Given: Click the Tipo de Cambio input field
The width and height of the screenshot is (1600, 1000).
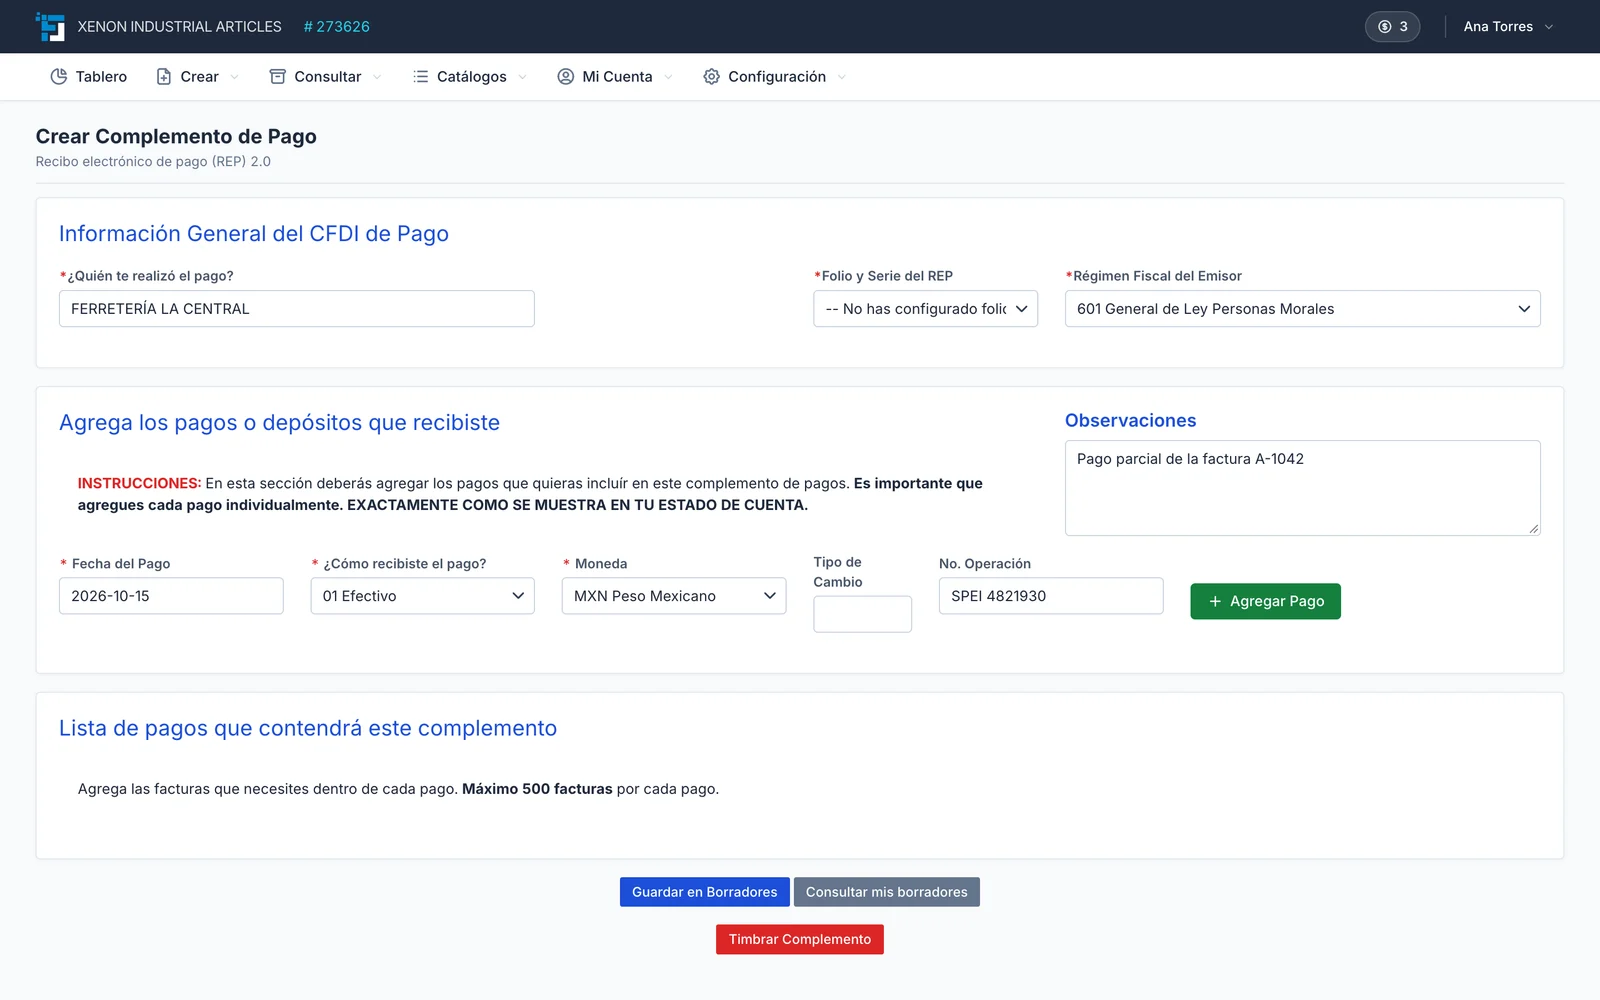Looking at the screenshot, I should (x=862, y=614).
